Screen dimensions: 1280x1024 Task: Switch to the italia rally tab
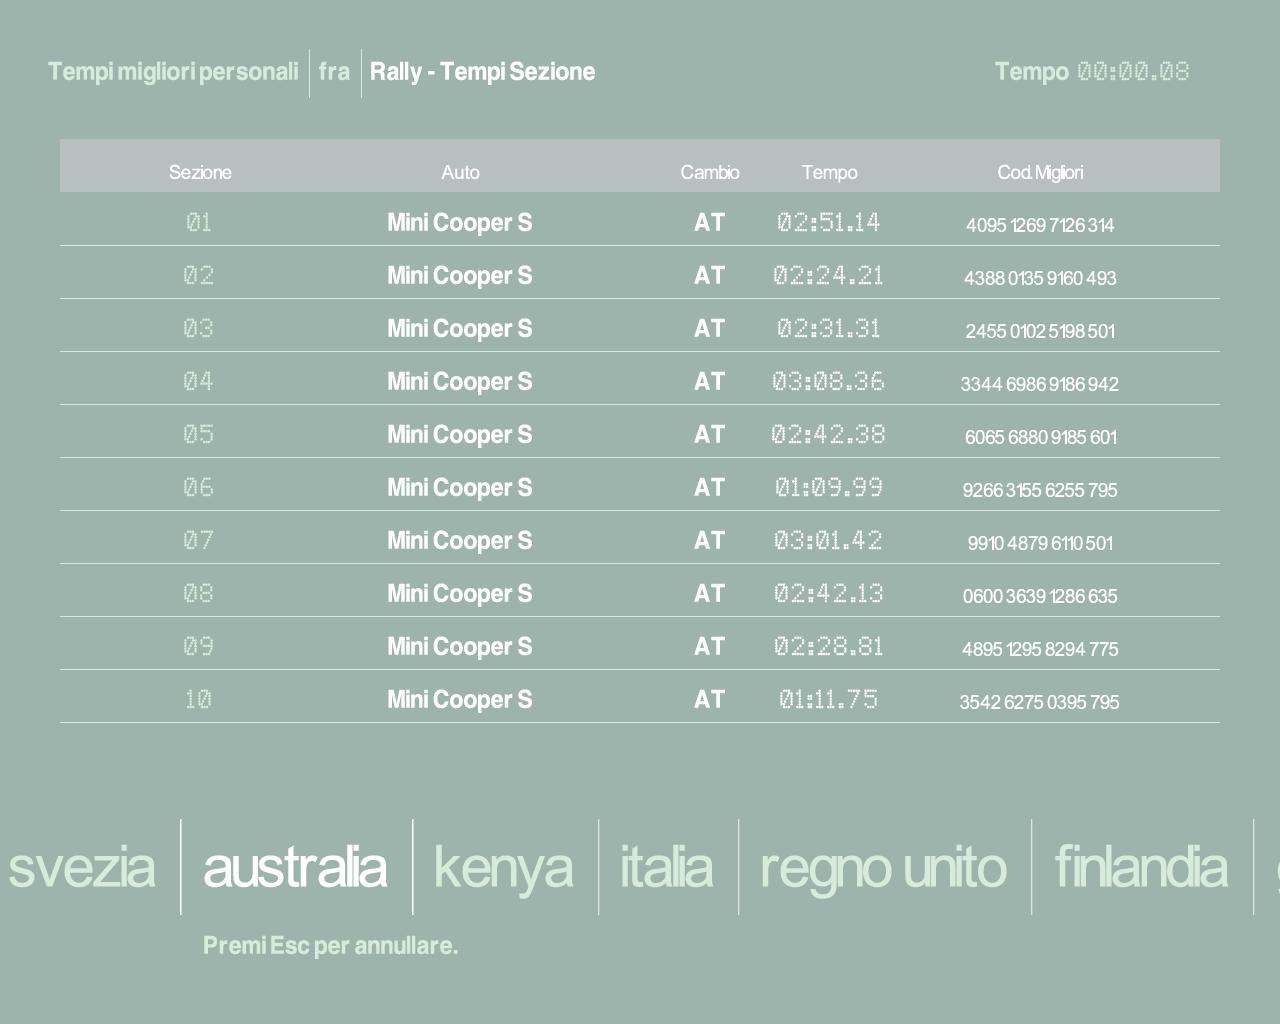[x=667, y=867]
